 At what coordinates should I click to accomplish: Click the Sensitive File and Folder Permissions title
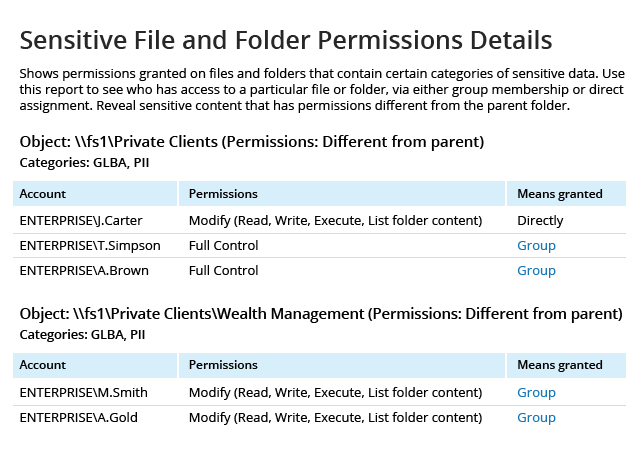tap(286, 41)
